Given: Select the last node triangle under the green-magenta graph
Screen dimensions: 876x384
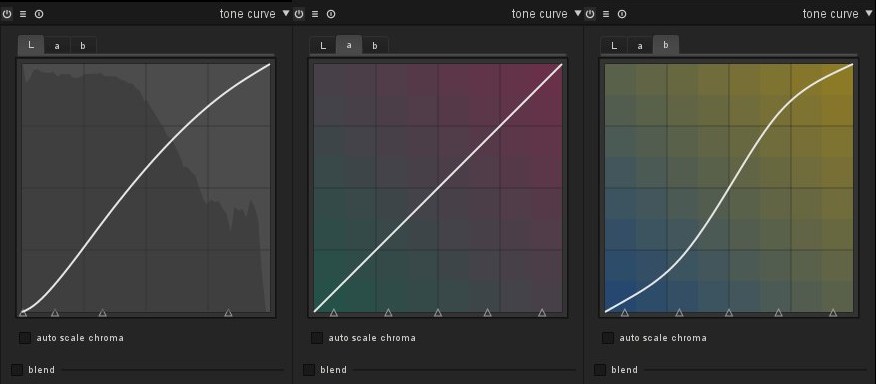Looking at the screenshot, I should coord(542,313).
